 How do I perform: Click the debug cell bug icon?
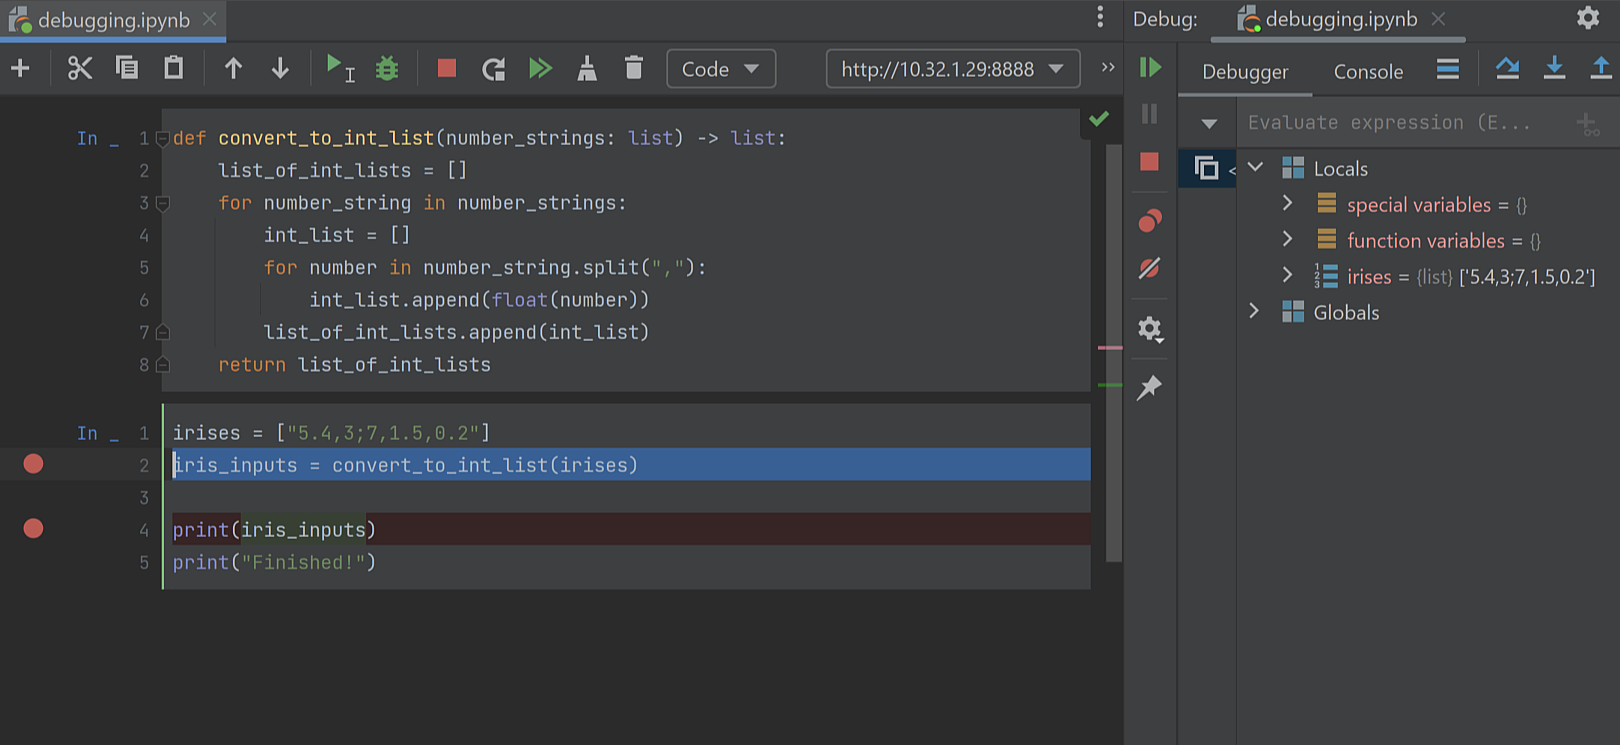coord(386,69)
